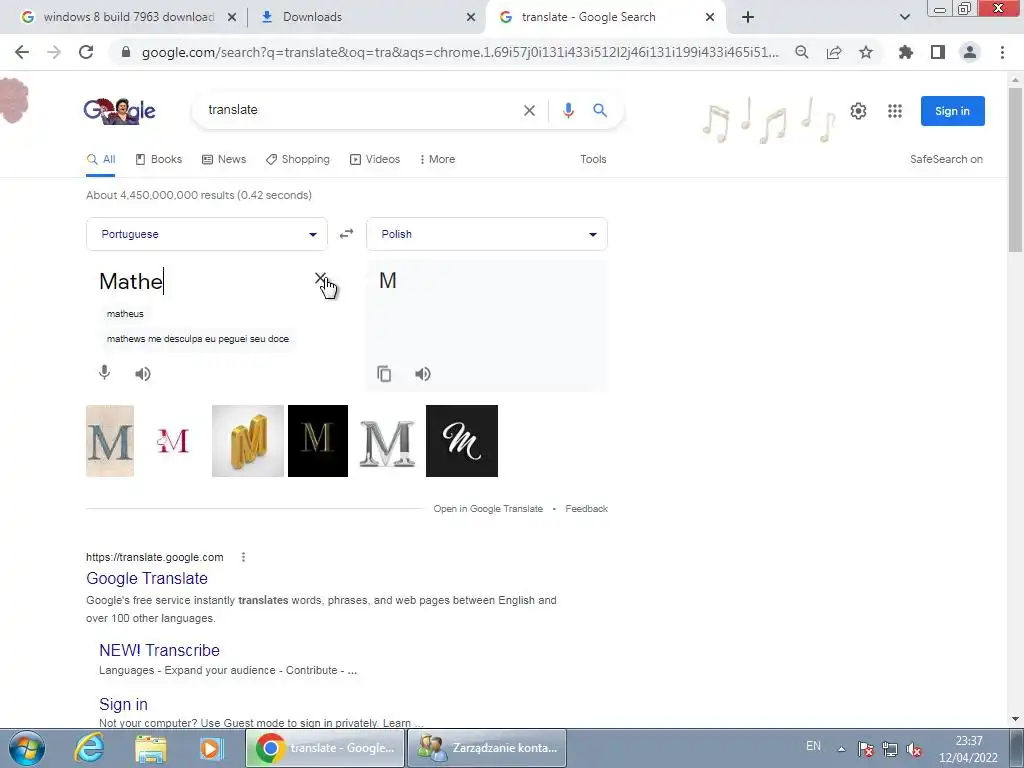The image size is (1024, 768).
Task: Open Chrome profile avatar
Action: tap(970, 52)
